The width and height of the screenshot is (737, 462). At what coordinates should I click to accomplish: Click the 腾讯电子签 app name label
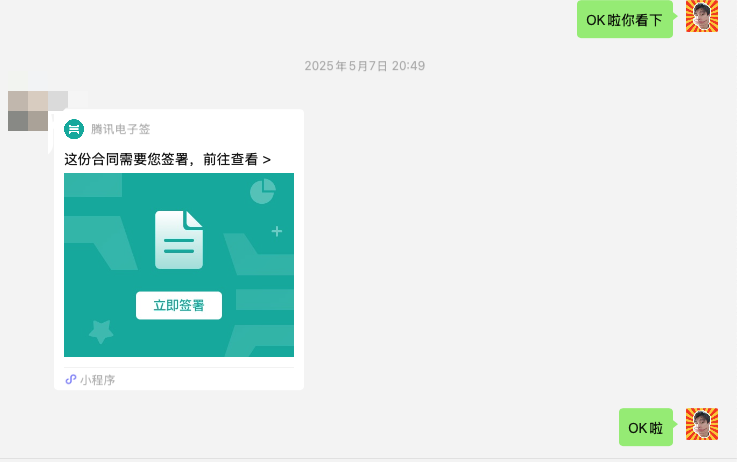pos(120,129)
